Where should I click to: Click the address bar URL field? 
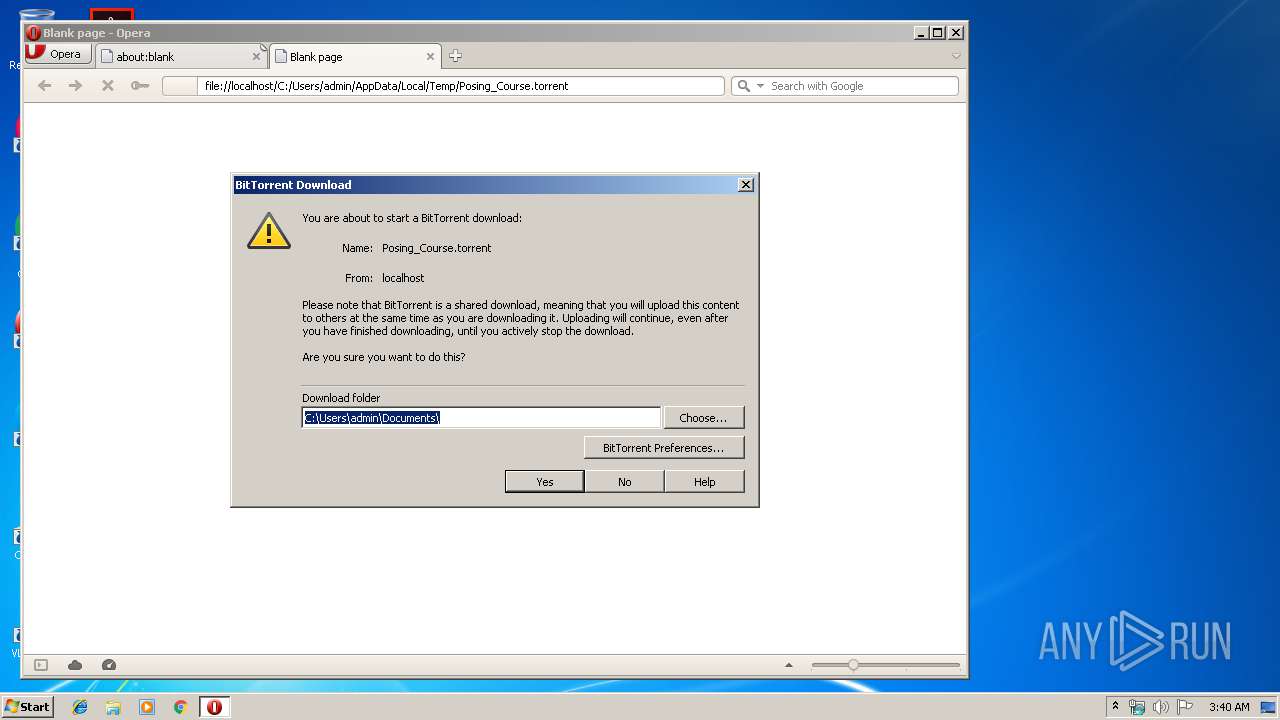(x=443, y=86)
